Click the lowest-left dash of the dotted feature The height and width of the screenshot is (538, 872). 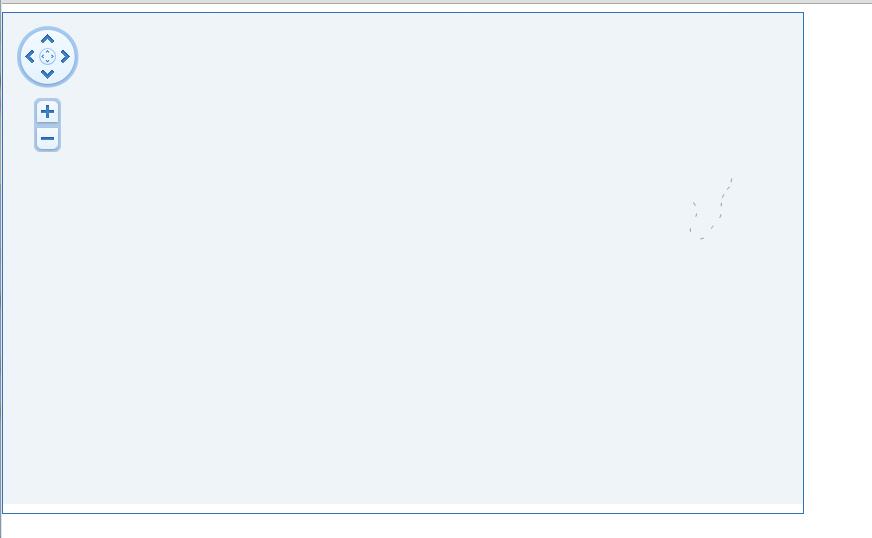coord(690,229)
